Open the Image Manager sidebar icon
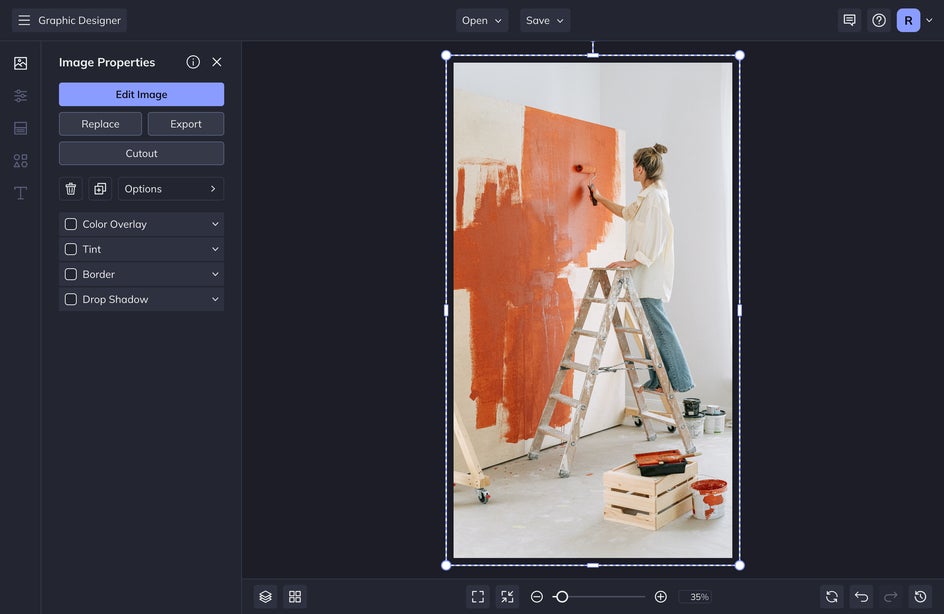 (20, 63)
